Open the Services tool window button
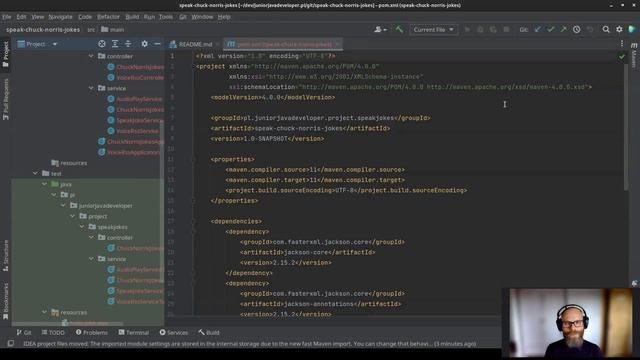 173,333
